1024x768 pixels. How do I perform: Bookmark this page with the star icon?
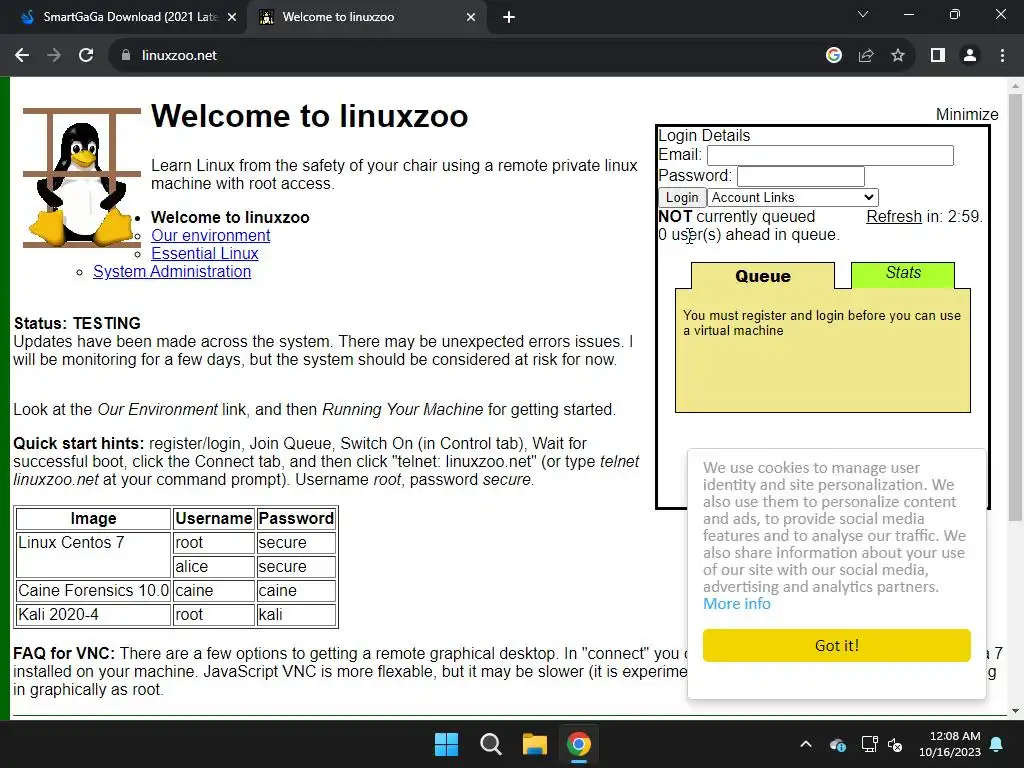(x=898, y=56)
